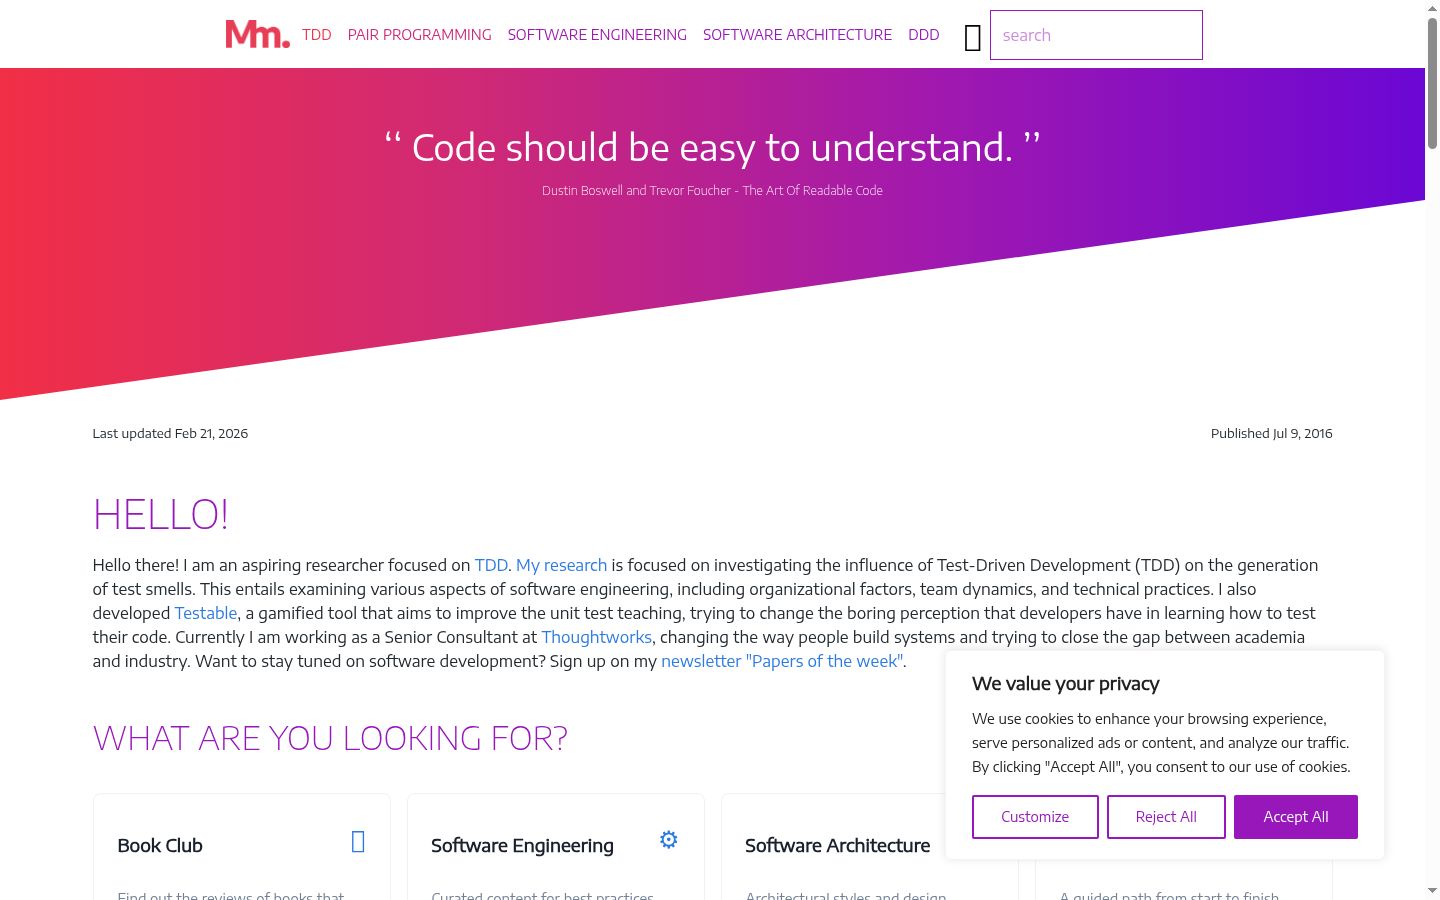
Task: Open the TDD navigation menu item
Action: [317, 35]
